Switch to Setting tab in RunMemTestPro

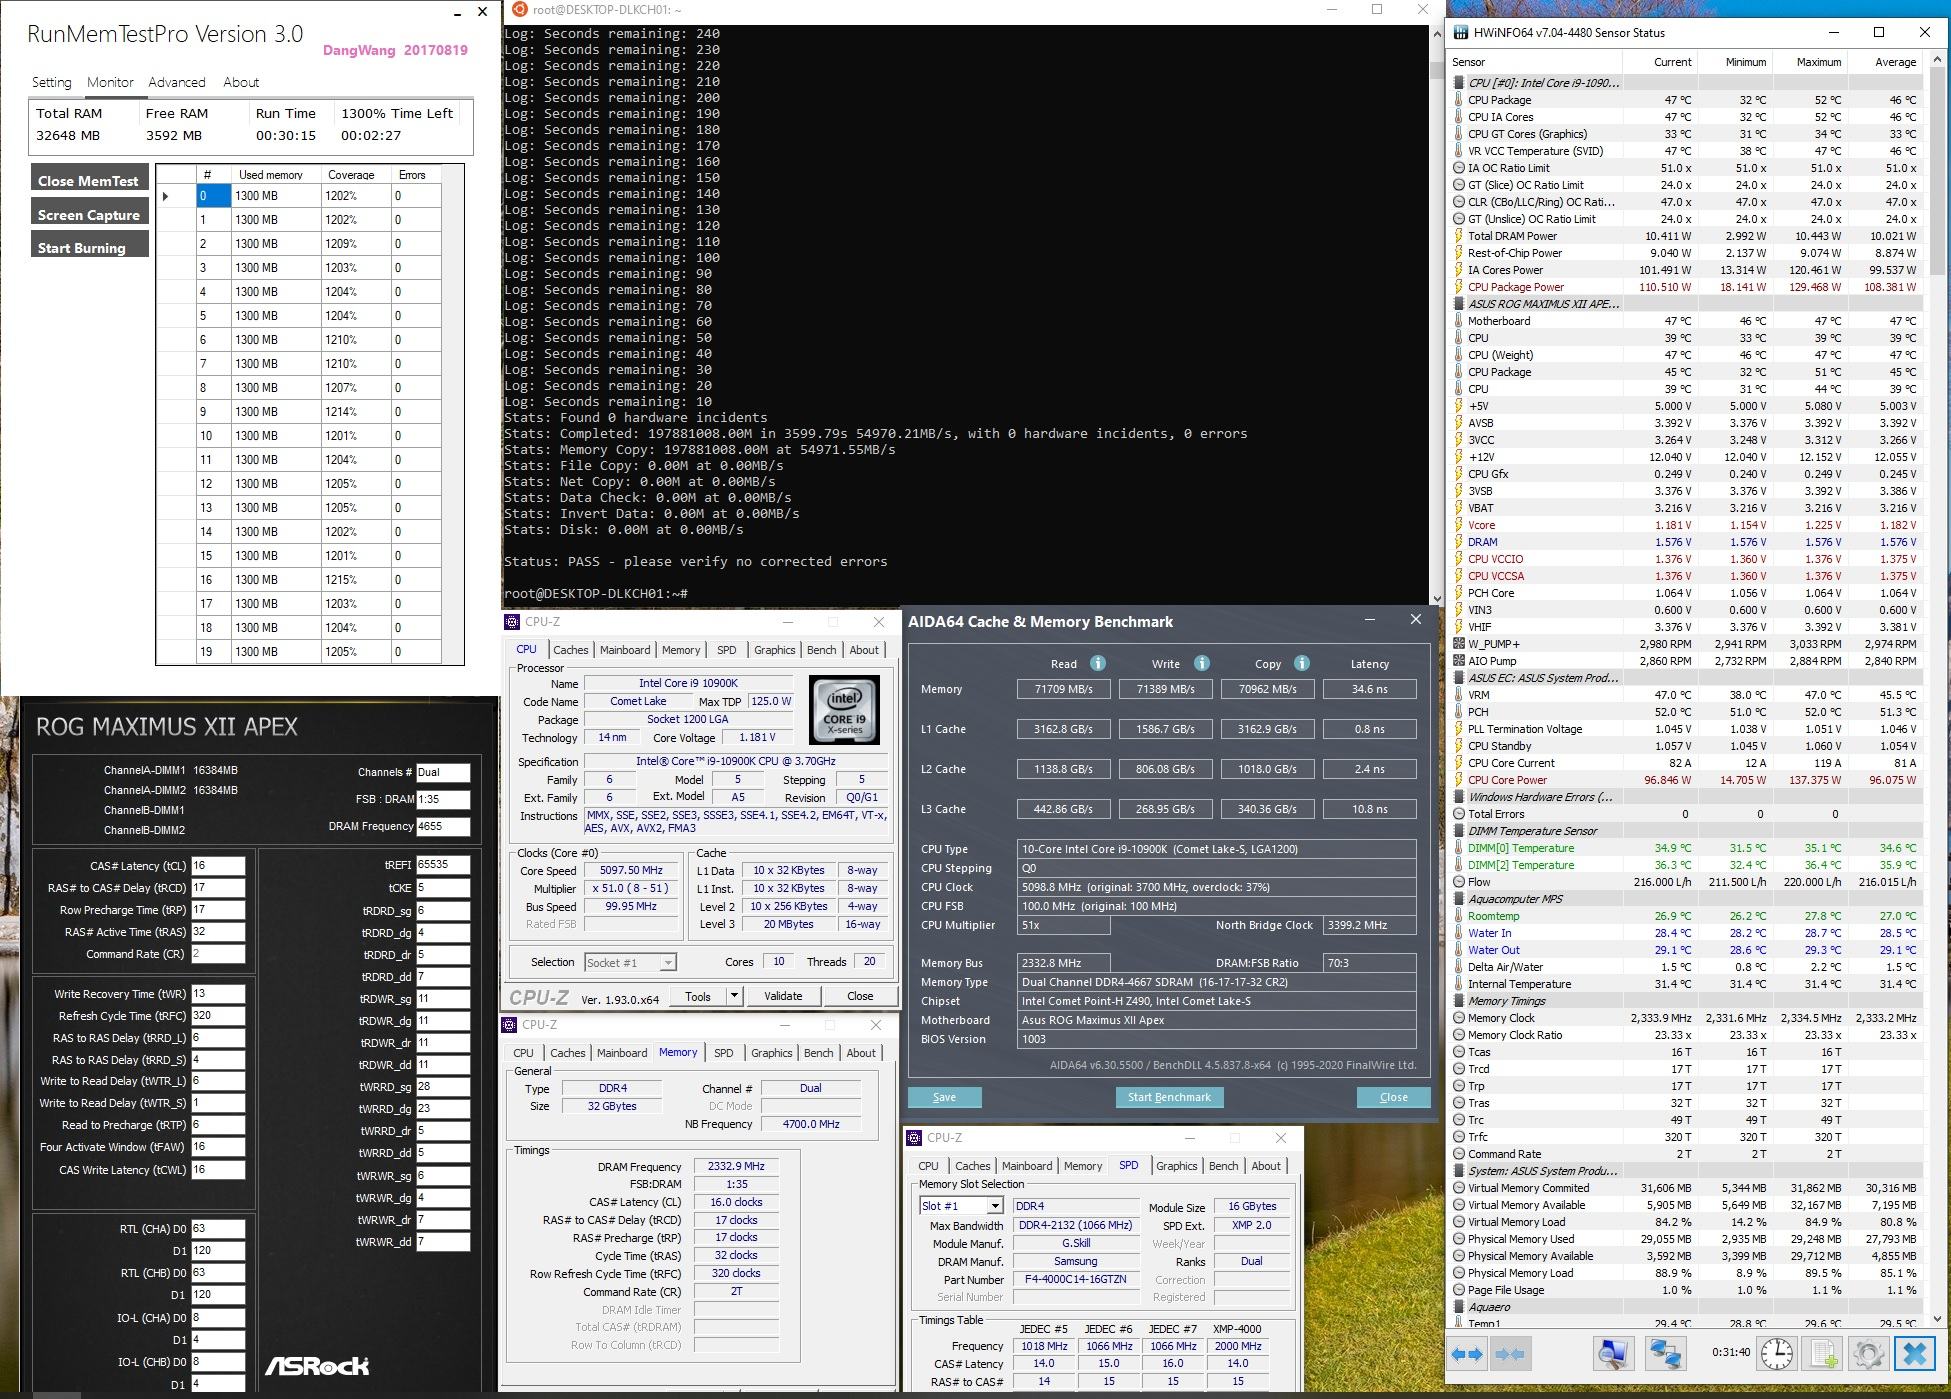52,82
